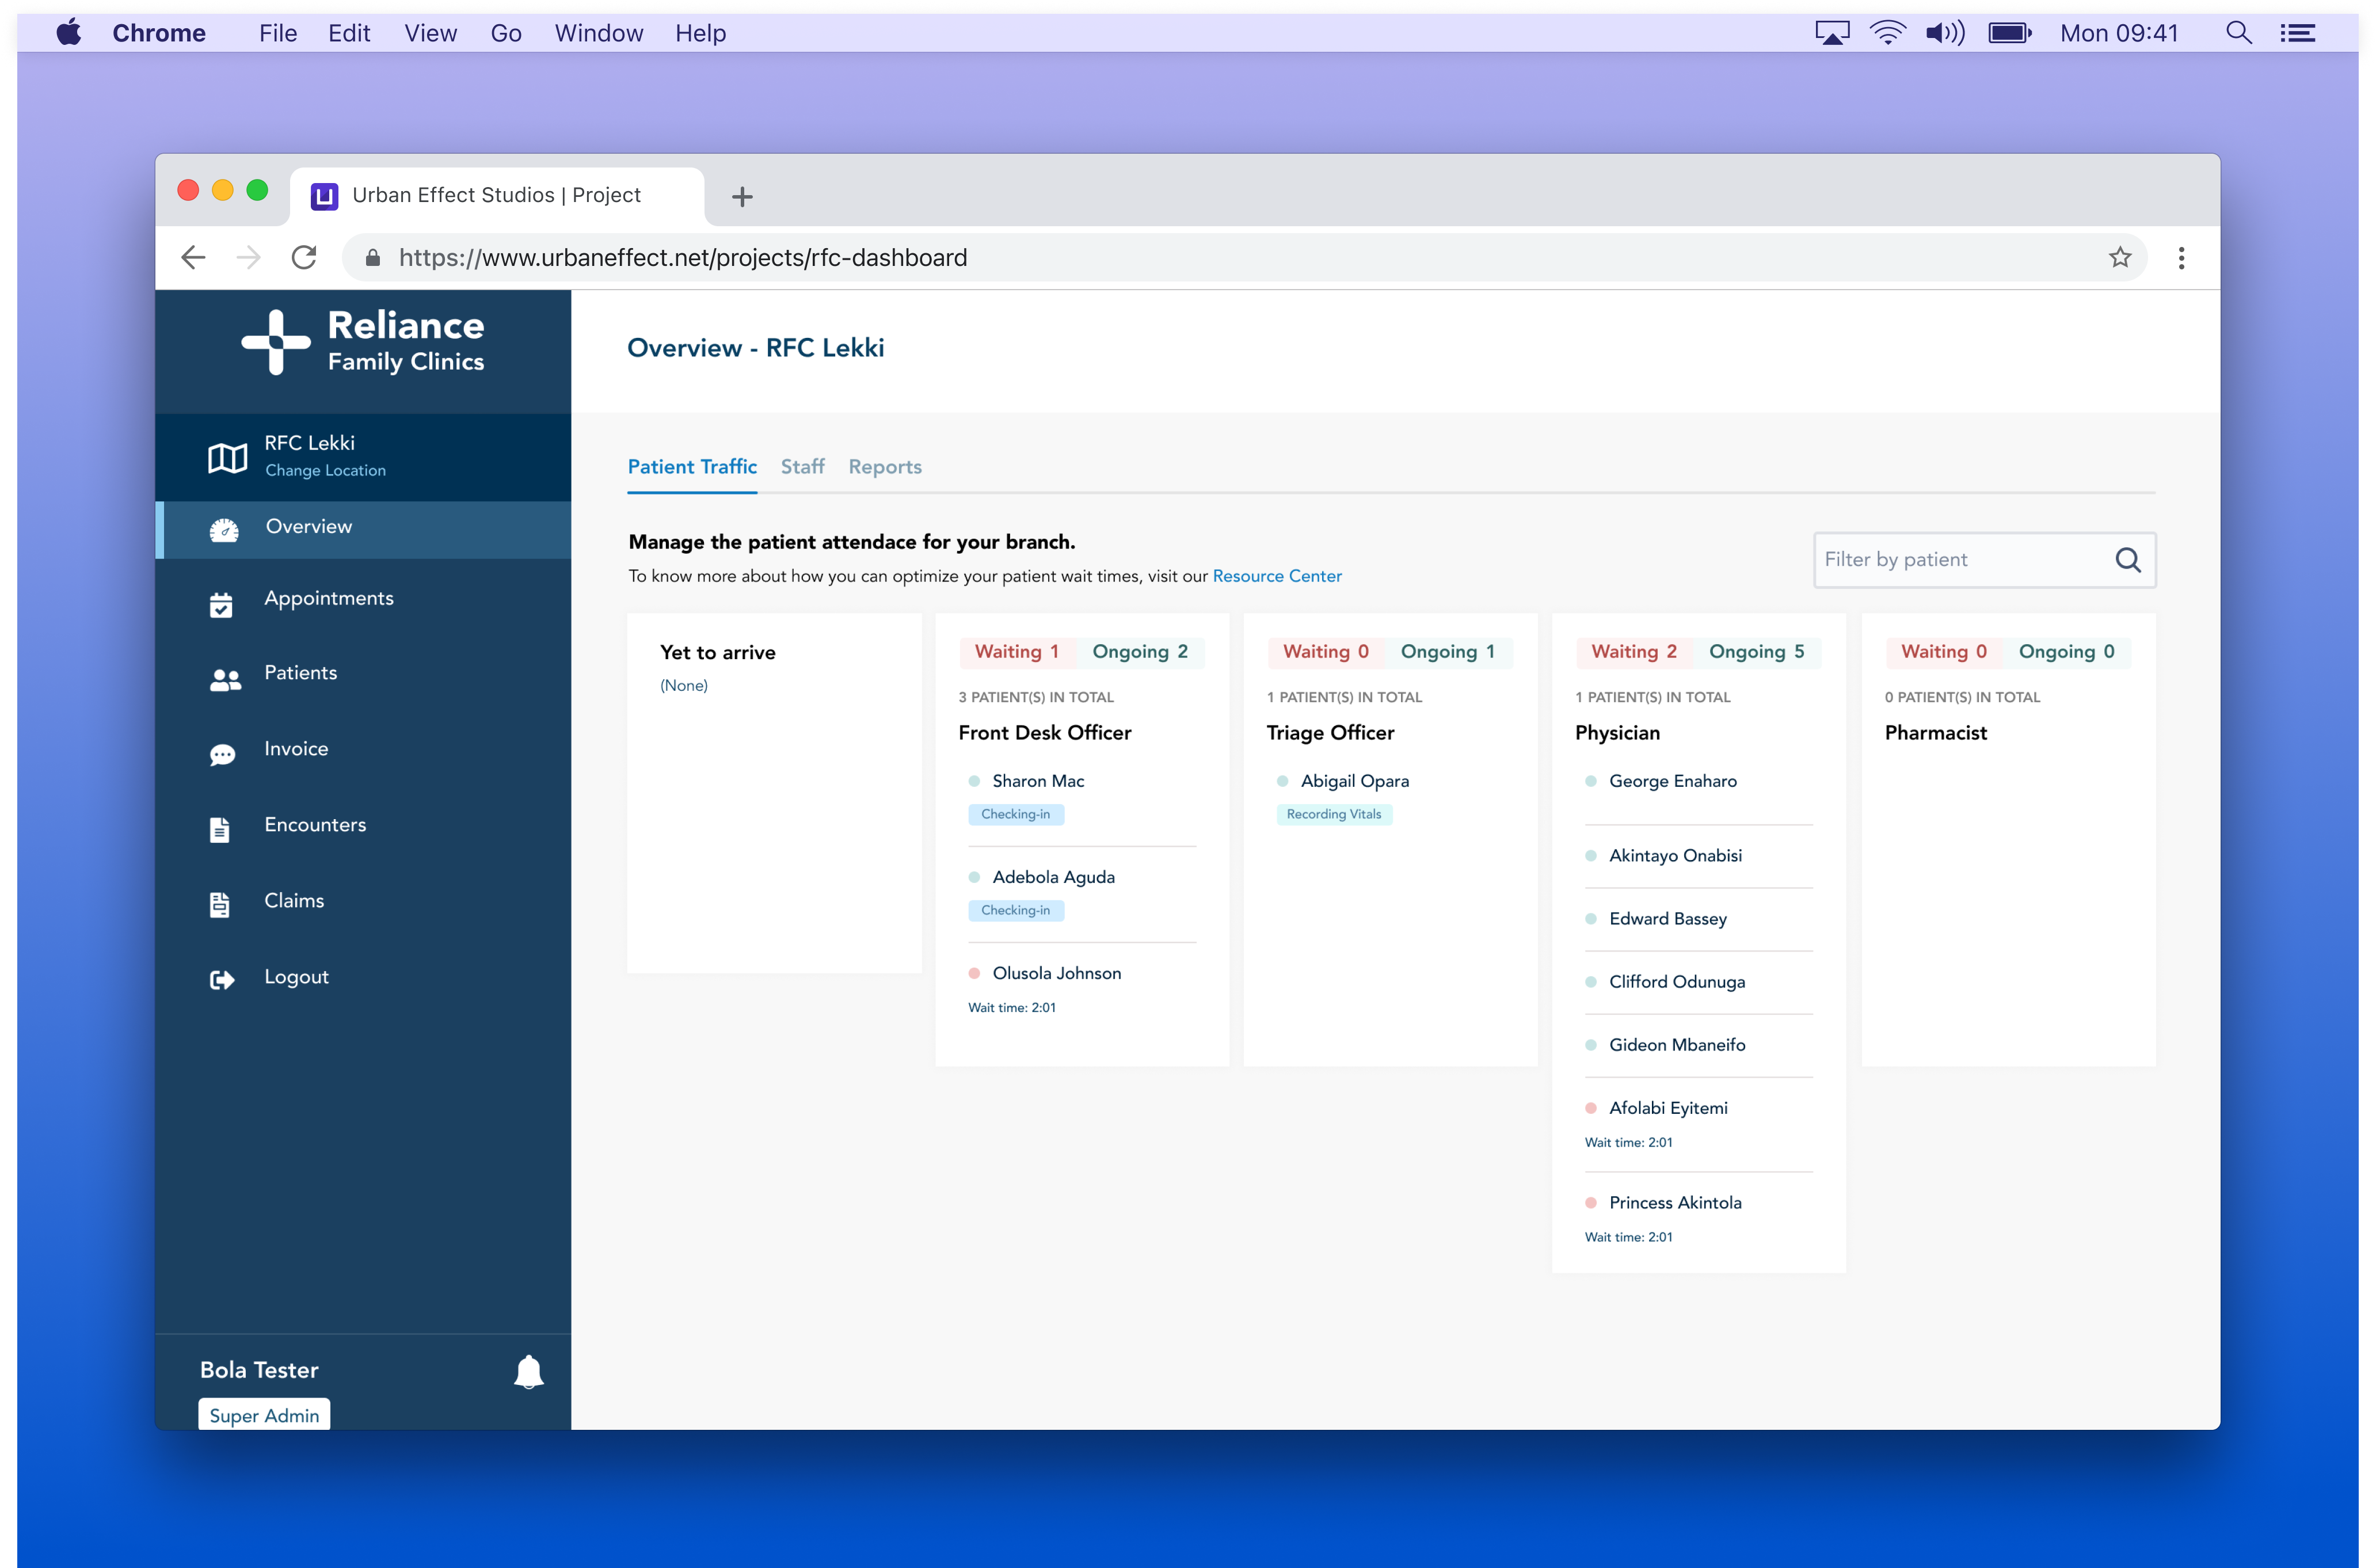Click the Logout arrow icon
Viewport: 2376px width, 1568px height.
tap(222, 980)
